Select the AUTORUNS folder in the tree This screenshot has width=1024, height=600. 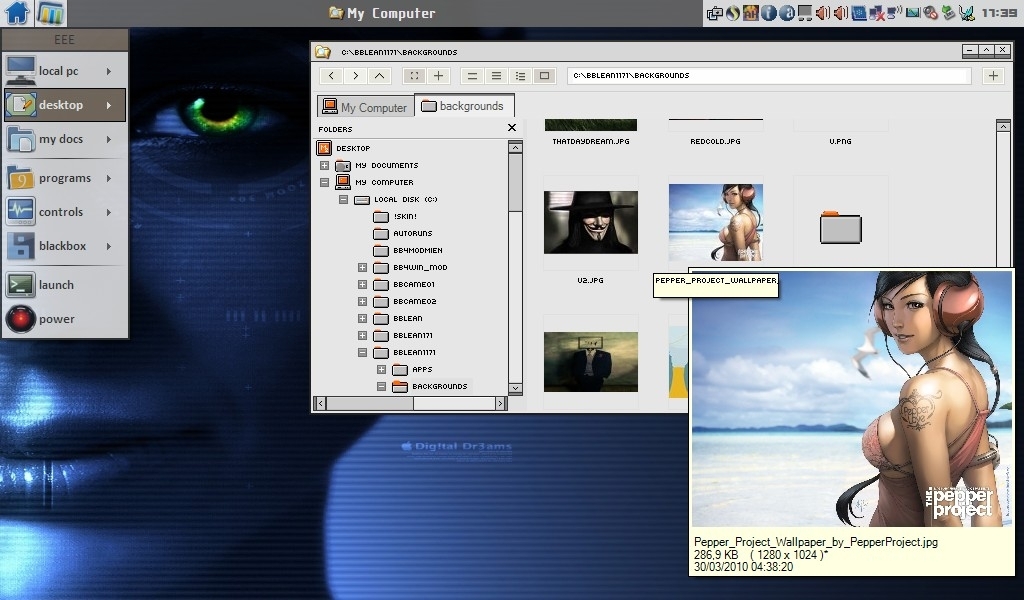[403, 233]
